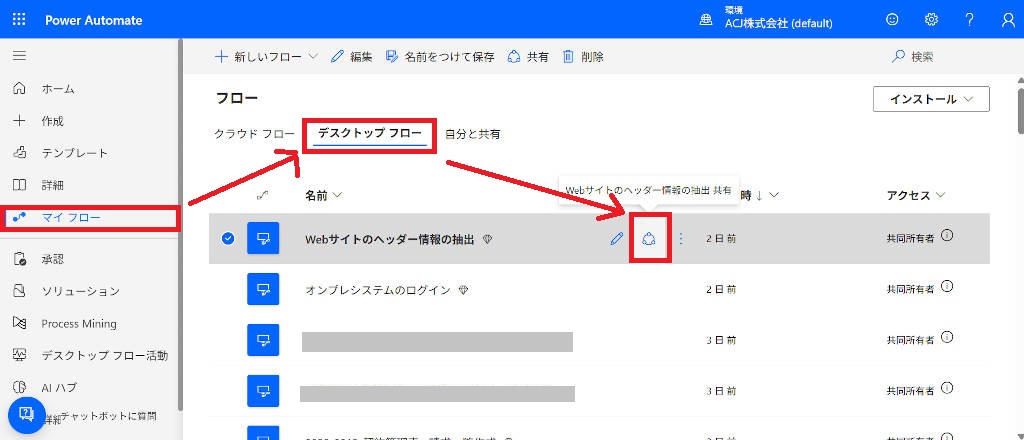Click access info icon on オンプレシステムのログイン row

pyautogui.click(x=948, y=286)
